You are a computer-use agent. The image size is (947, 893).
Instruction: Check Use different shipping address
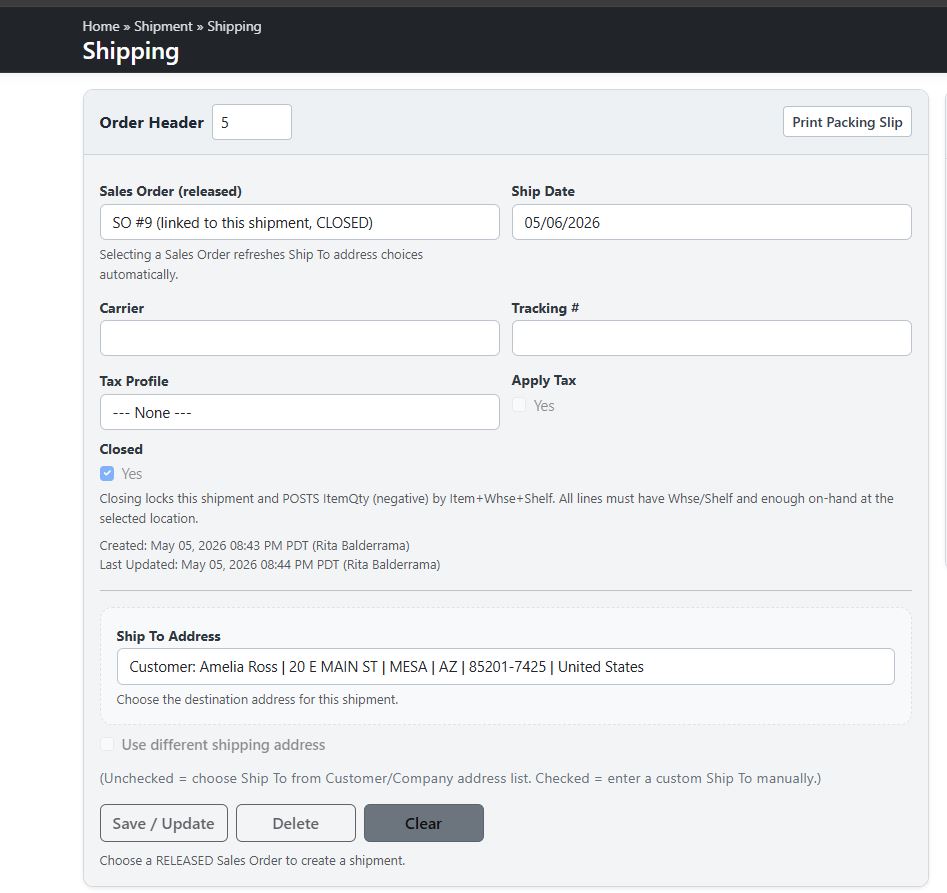point(107,744)
